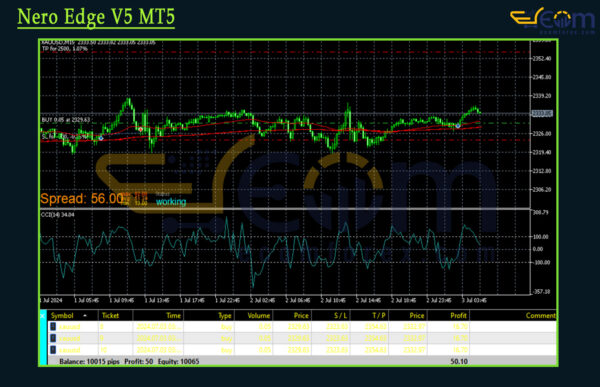Click the red trade marker on the price chart
This screenshot has height=387, width=600.
(x=141, y=129)
